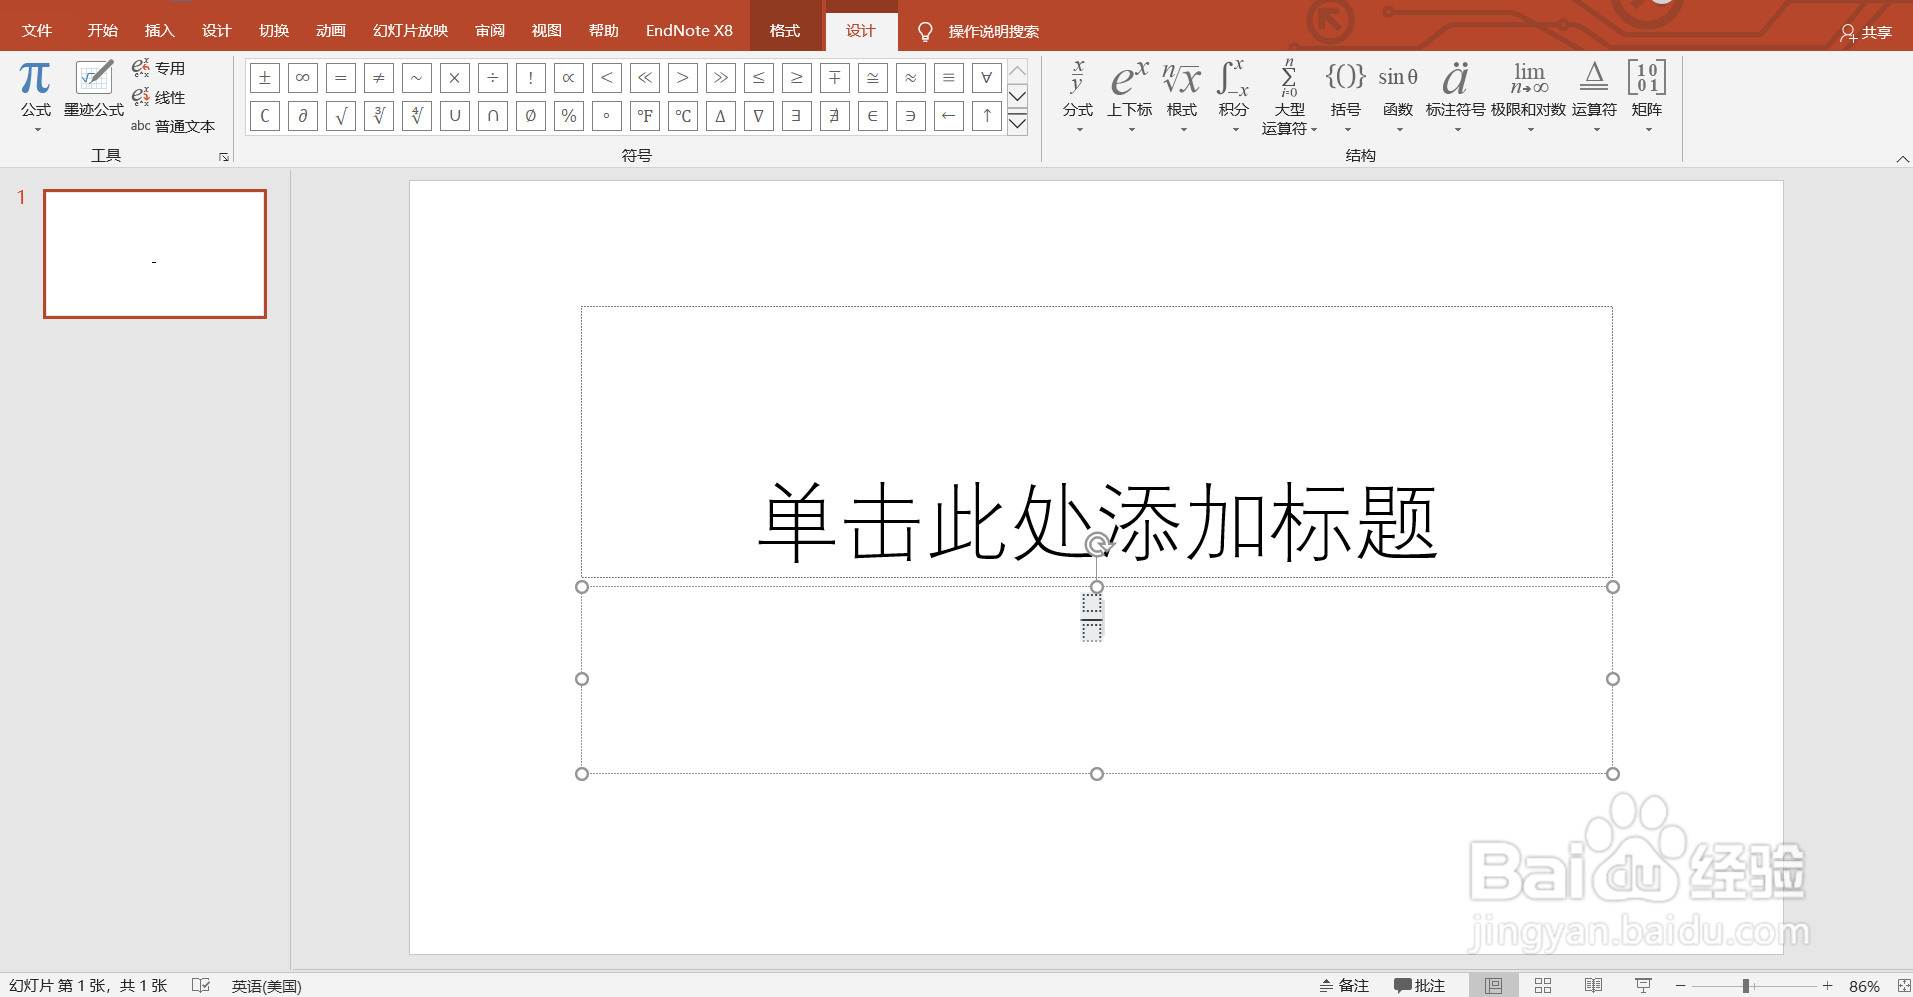This screenshot has width=1913, height=997.
Task: Open the EndNote X8 tab
Action: (690, 31)
